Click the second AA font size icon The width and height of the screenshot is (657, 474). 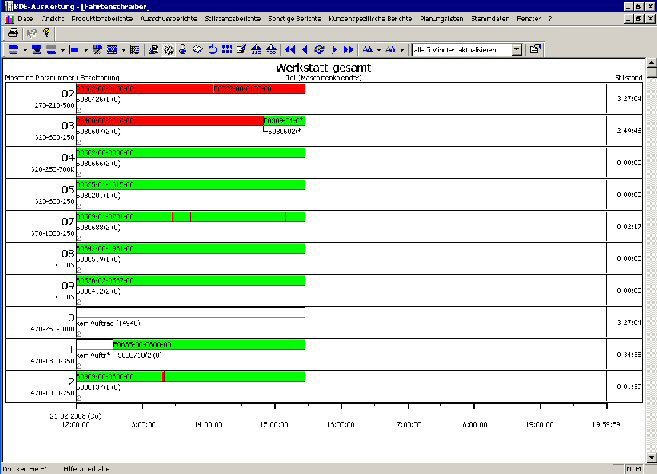pos(391,50)
